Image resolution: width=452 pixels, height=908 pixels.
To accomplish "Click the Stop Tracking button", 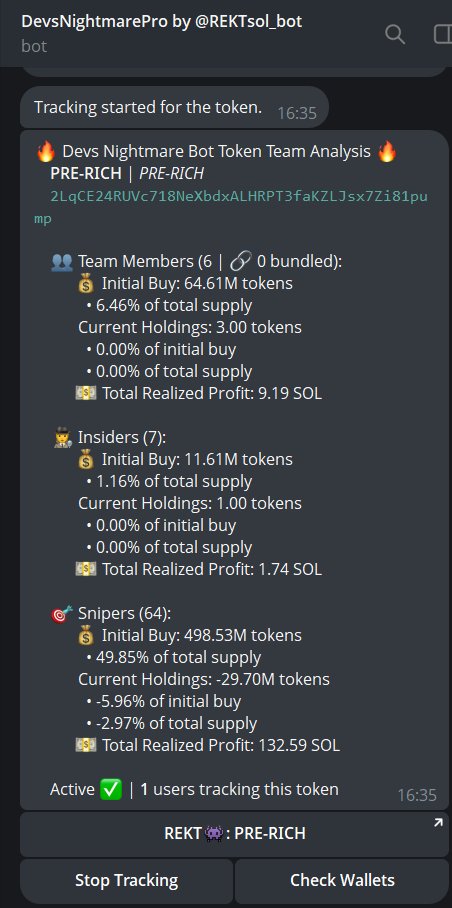I will point(127,881).
